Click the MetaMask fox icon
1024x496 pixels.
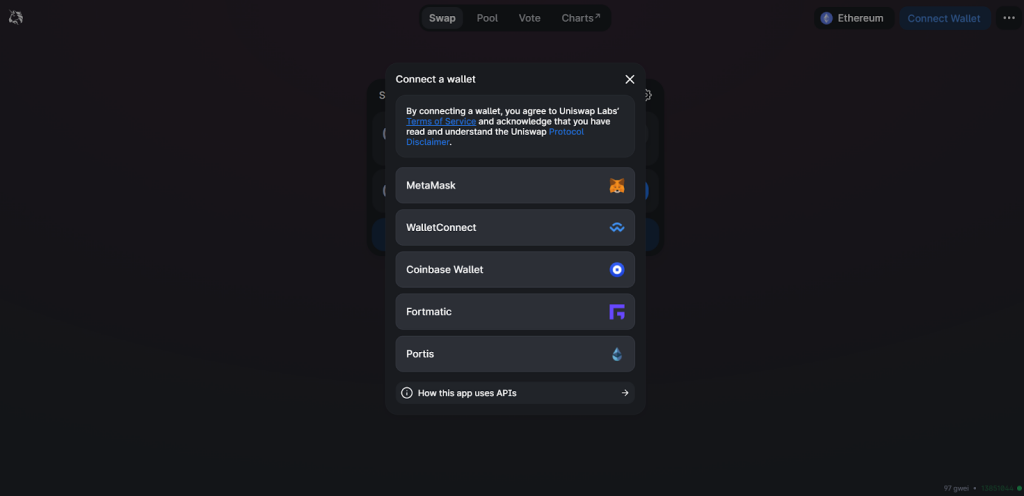pos(617,185)
